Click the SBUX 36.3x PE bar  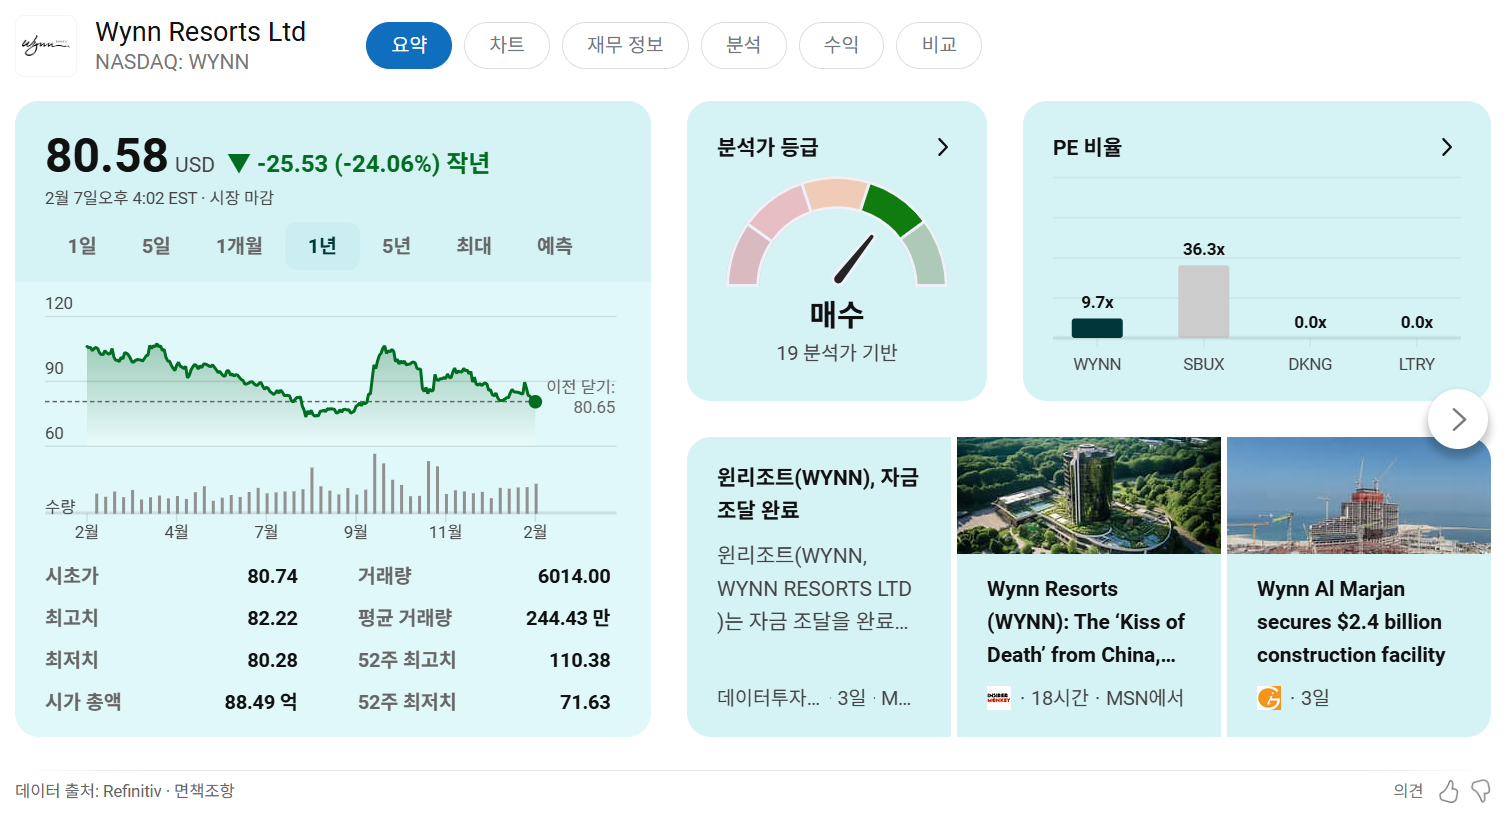point(1204,301)
